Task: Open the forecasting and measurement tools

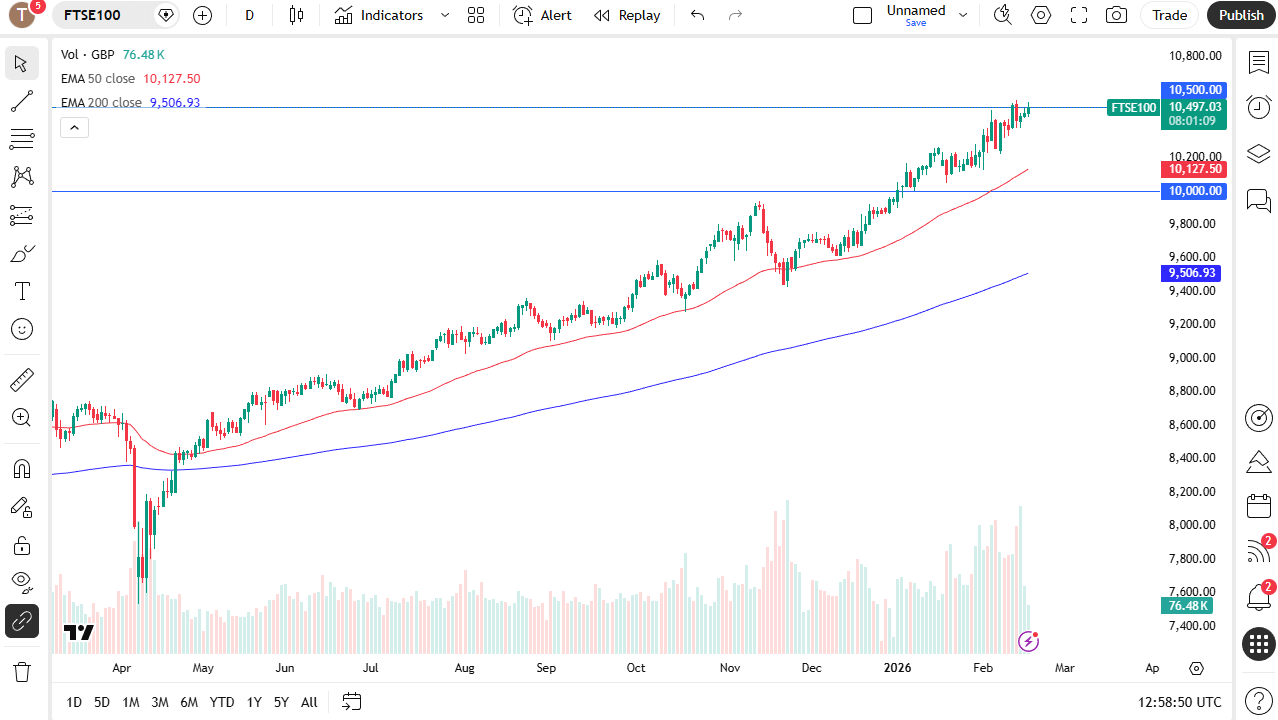Action: [21, 215]
